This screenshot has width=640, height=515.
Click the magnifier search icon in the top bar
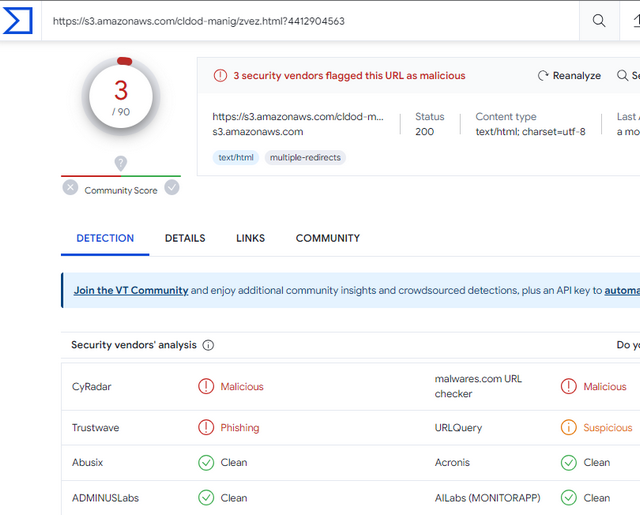tap(599, 20)
